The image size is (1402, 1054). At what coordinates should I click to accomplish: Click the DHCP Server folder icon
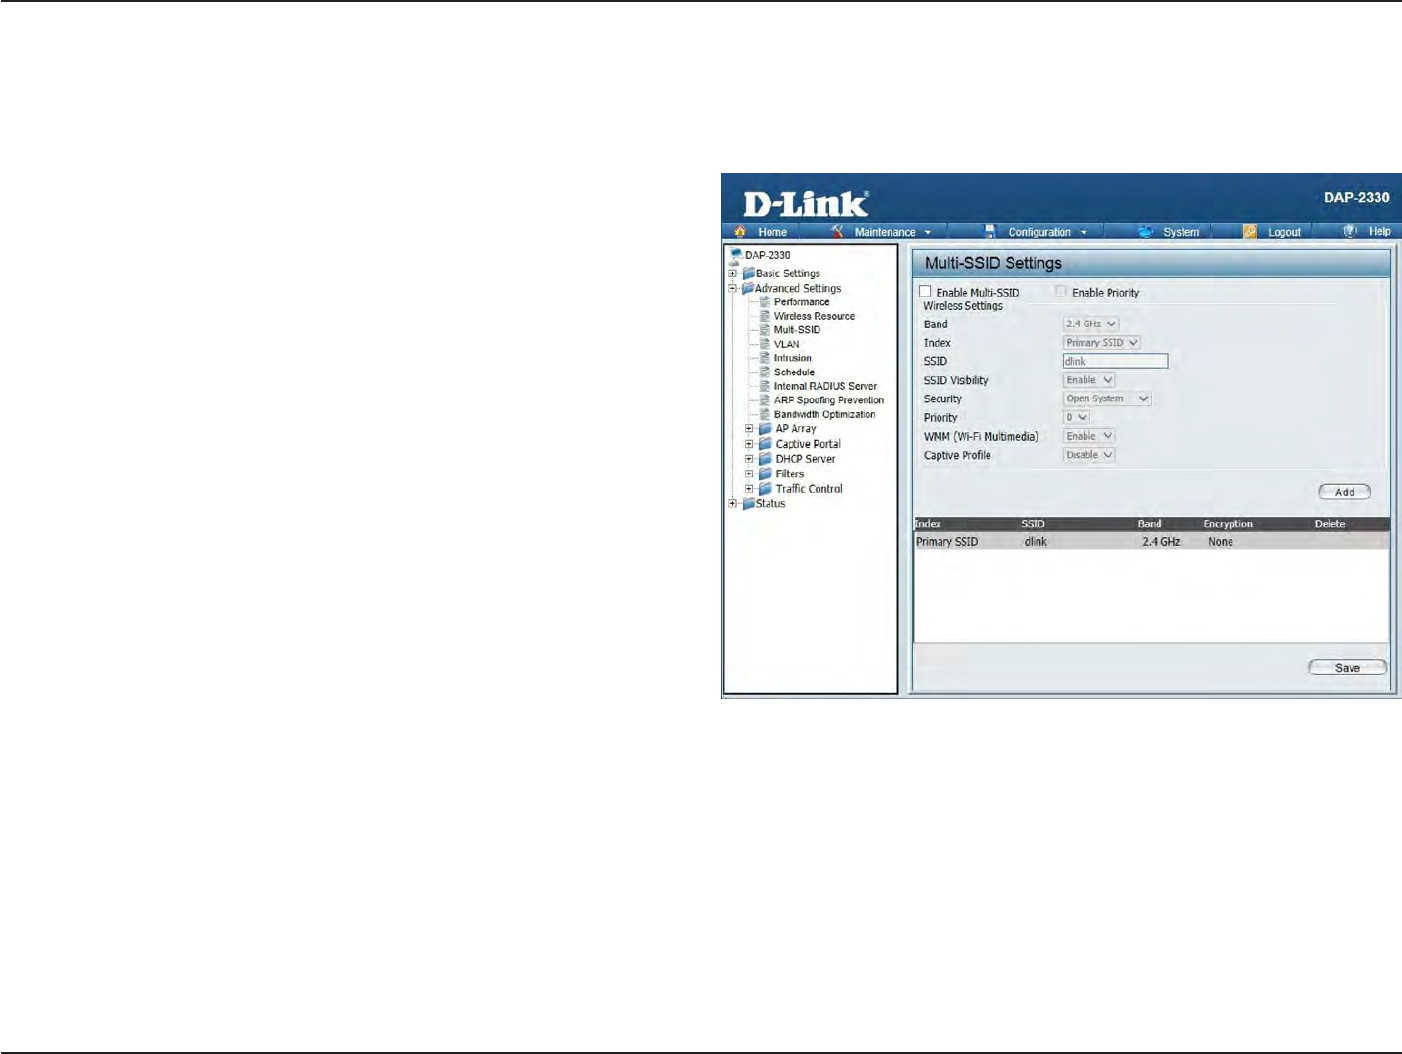click(765, 459)
